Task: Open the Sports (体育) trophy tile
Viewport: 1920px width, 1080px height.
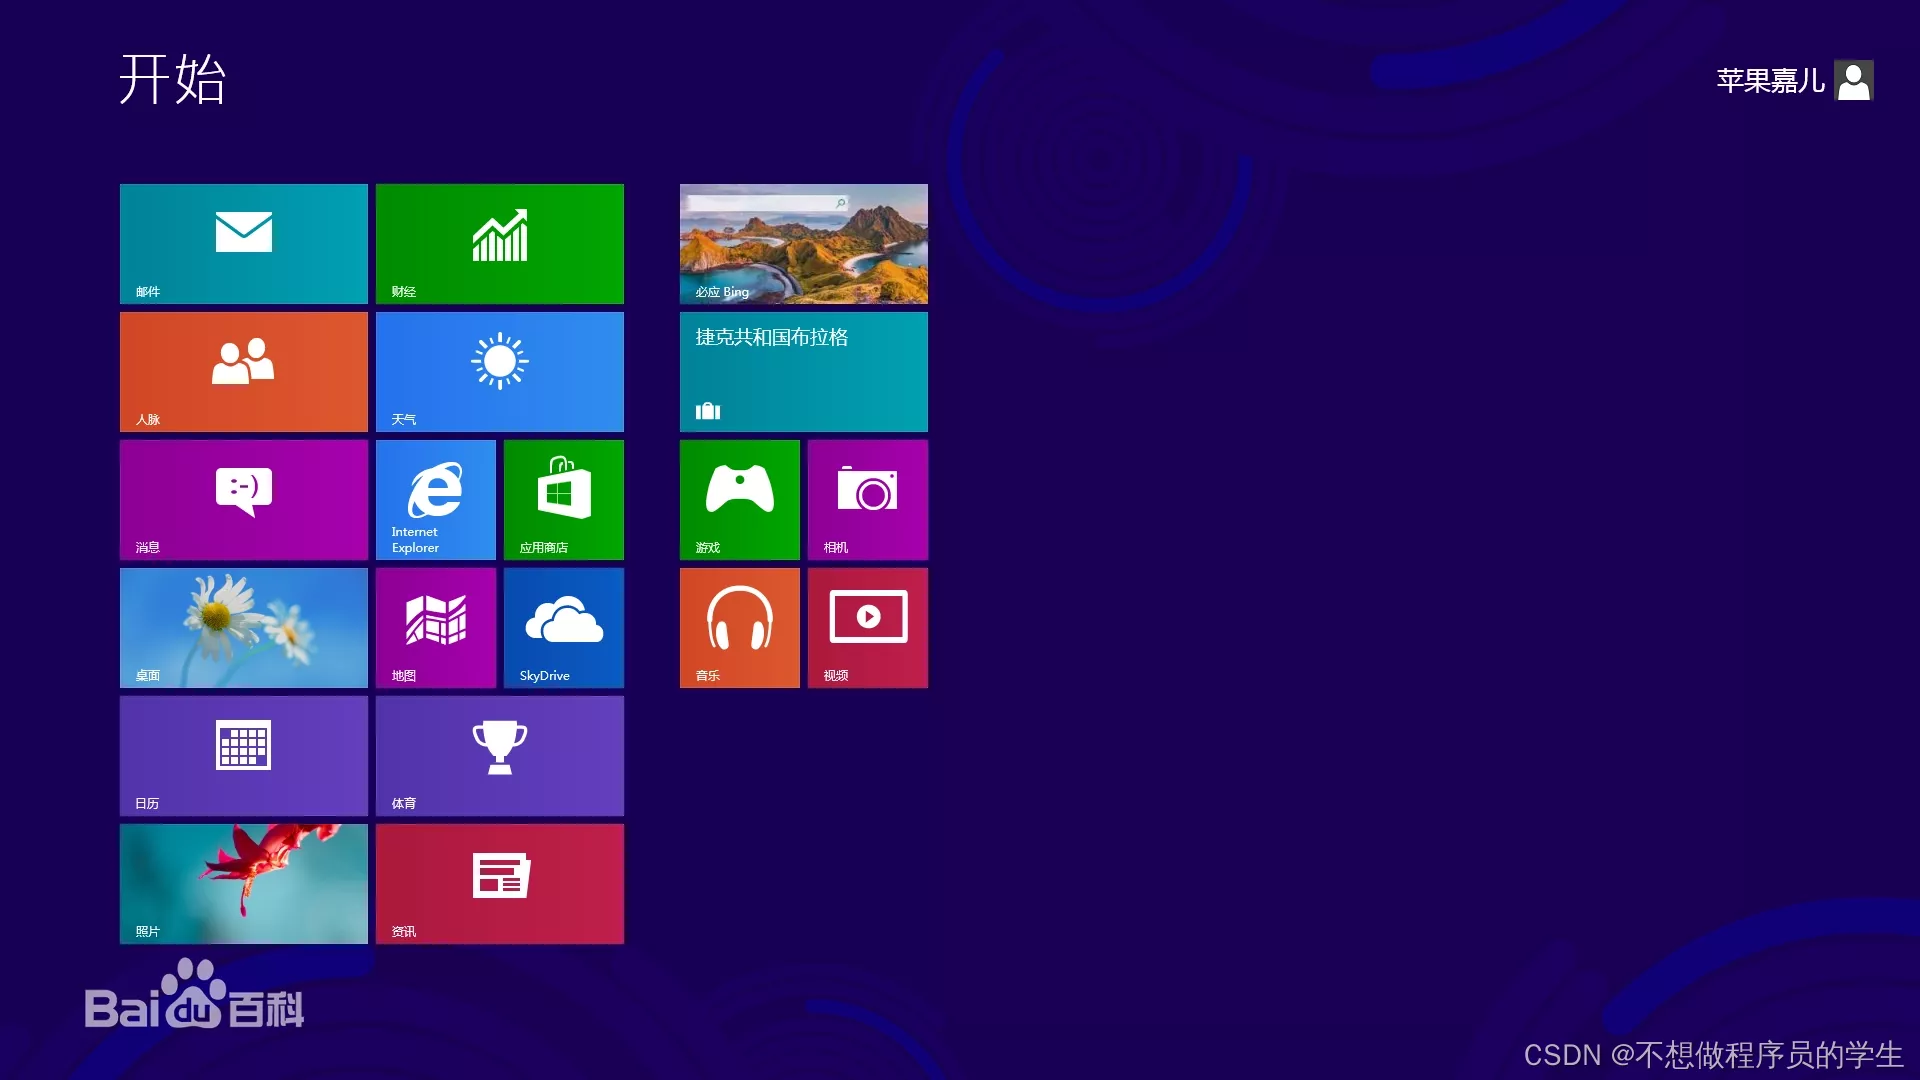Action: (499, 755)
